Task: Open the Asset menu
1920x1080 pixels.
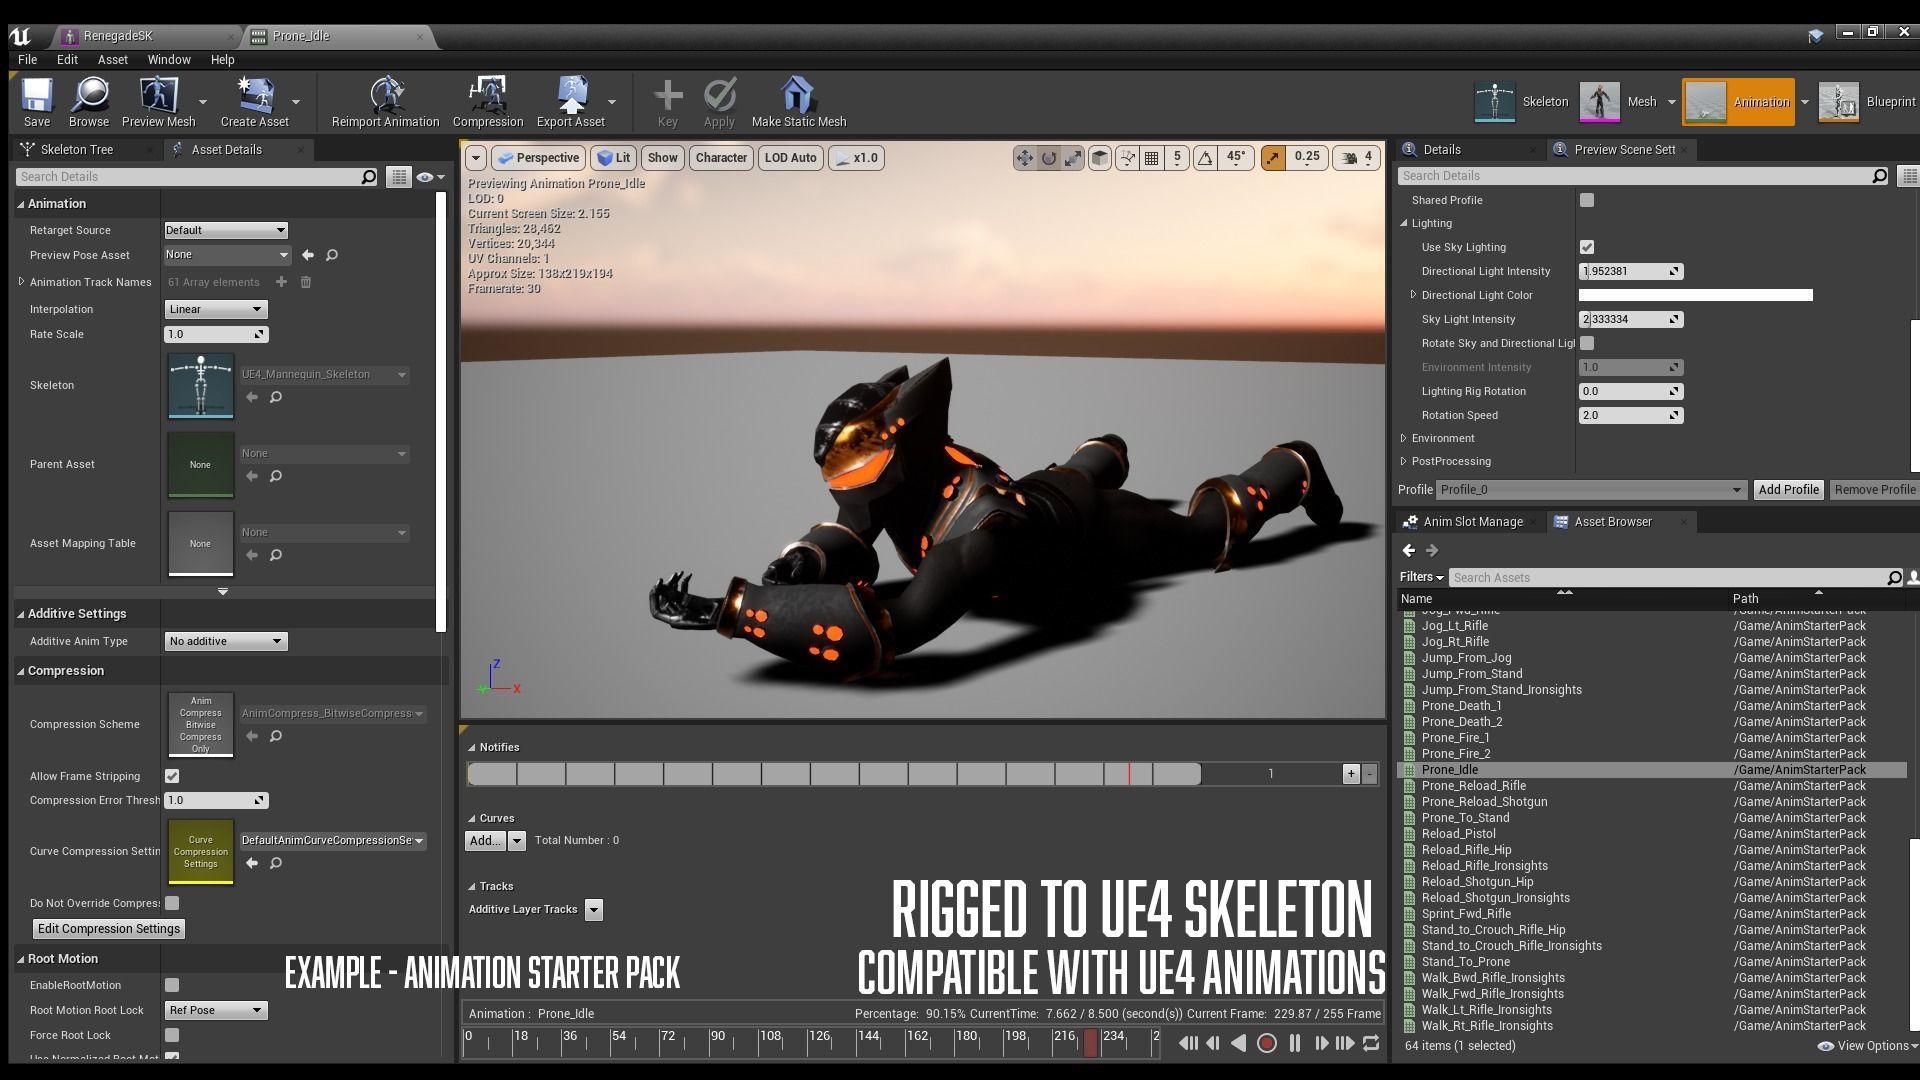Action: [112, 60]
